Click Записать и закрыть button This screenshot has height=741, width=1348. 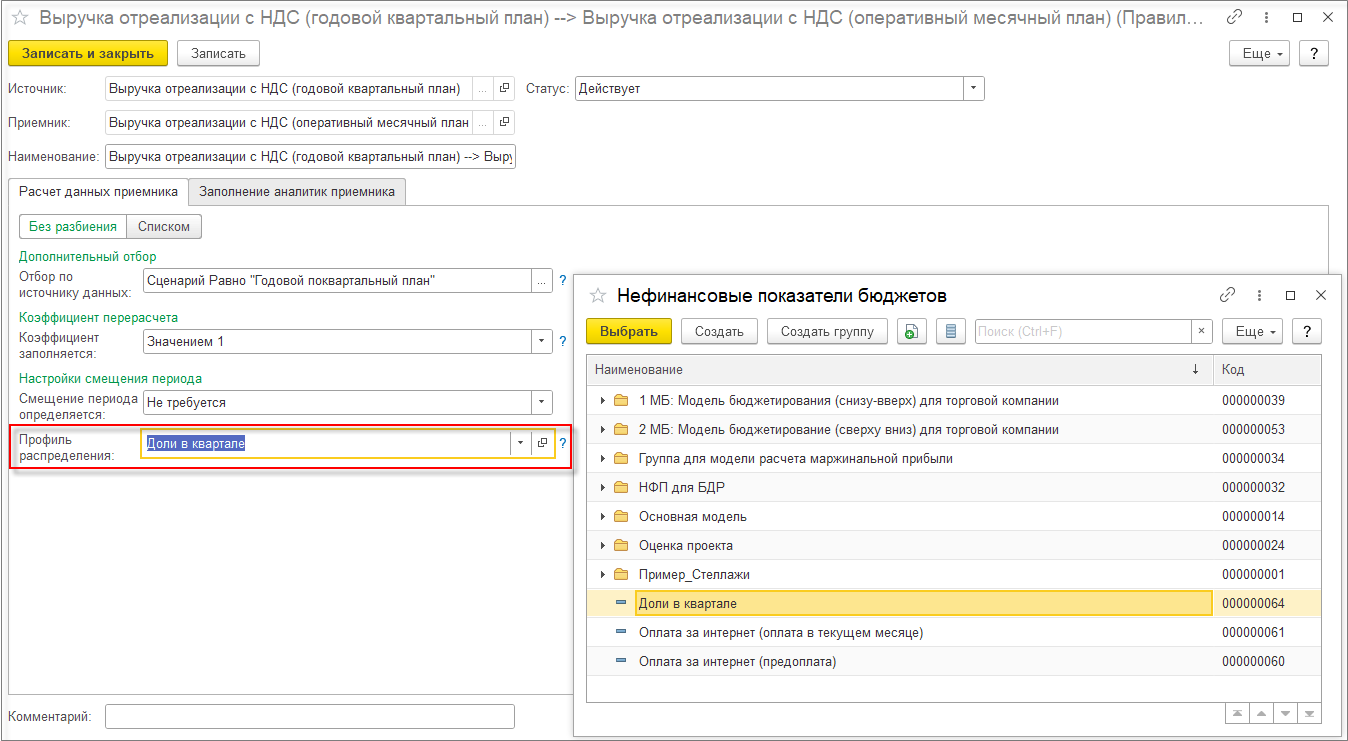coord(88,54)
